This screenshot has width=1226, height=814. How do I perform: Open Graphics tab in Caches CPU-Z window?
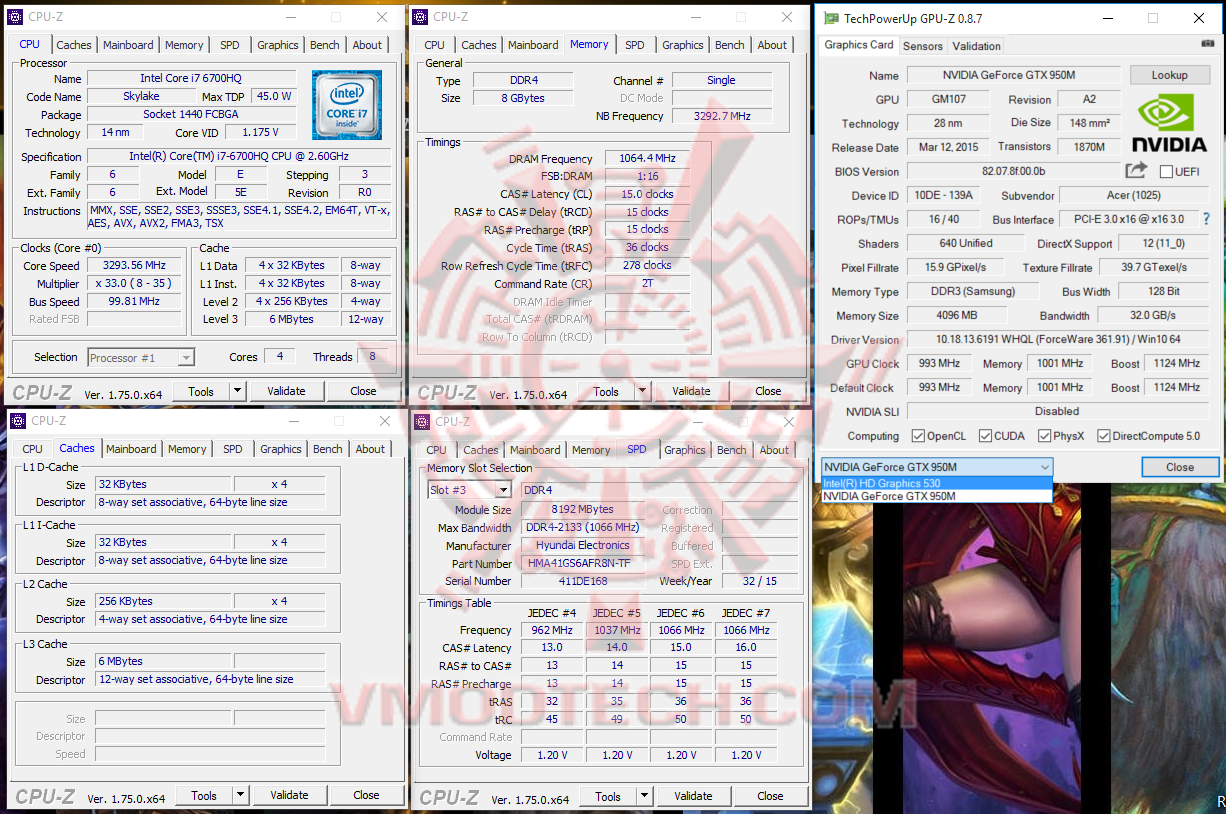(x=281, y=449)
